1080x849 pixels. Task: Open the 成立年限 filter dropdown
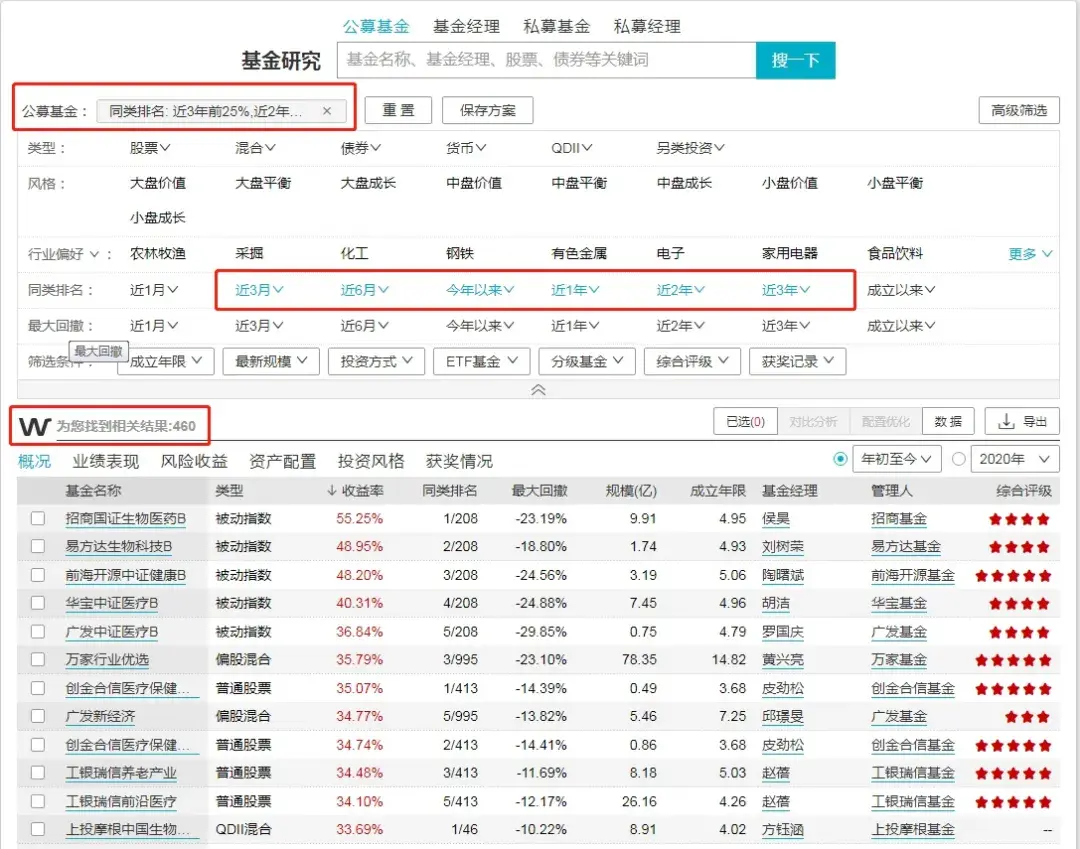point(165,361)
